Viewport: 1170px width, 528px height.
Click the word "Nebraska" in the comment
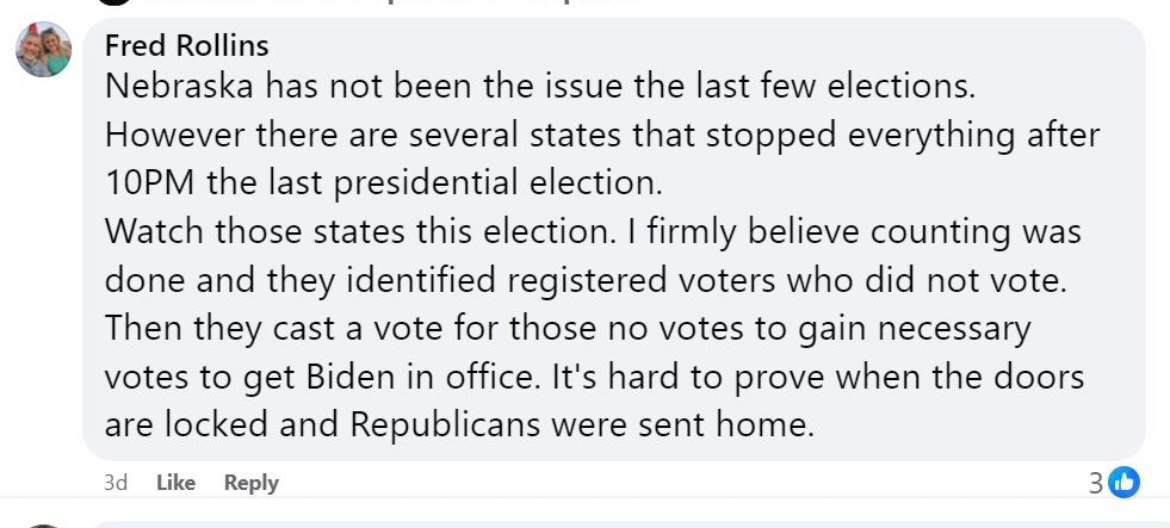click(x=180, y=86)
